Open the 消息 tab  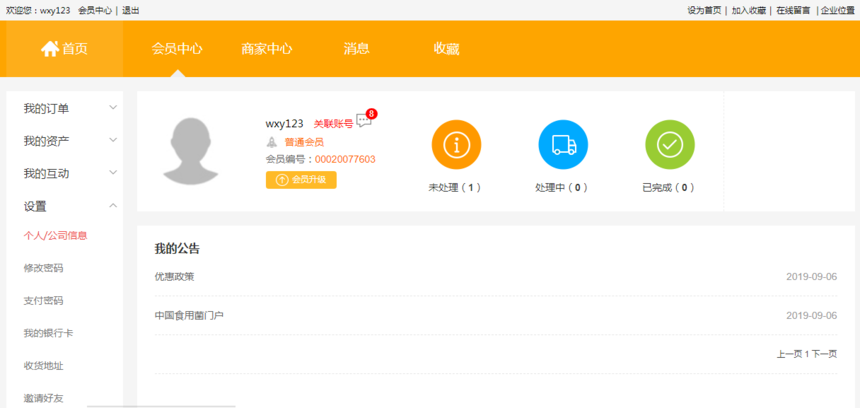click(x=357, y=49)
